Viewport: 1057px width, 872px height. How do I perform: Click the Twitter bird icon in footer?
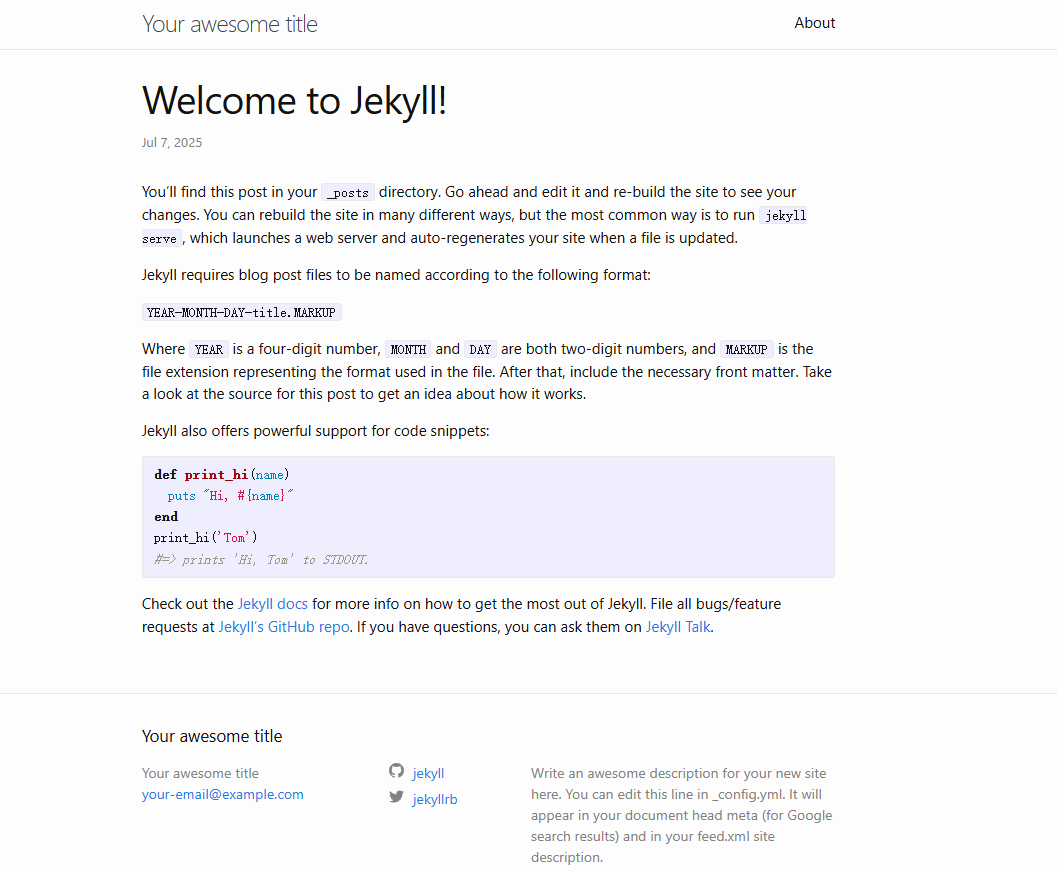[x=396, y=797]
